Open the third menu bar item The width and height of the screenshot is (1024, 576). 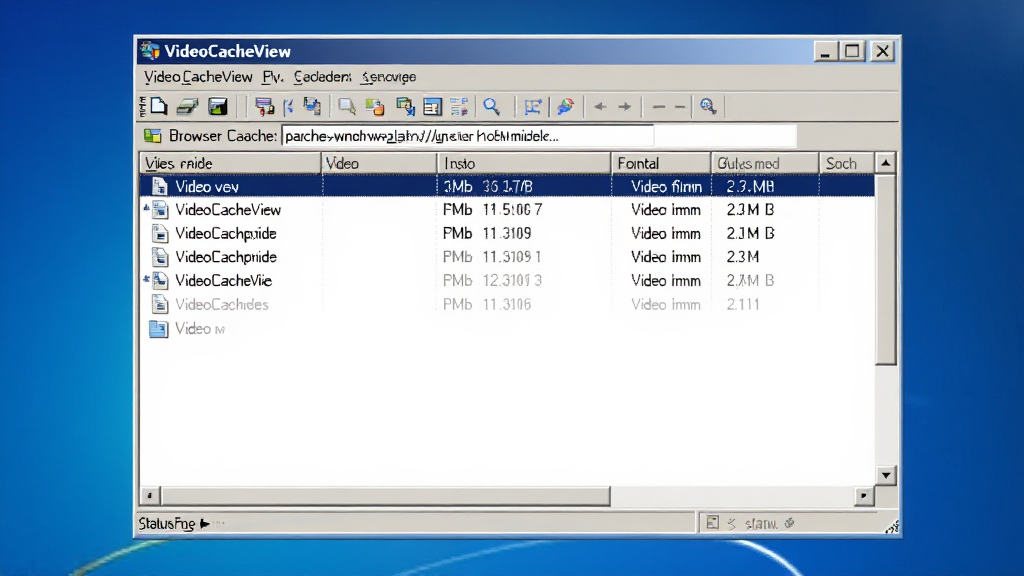[323, 77]
